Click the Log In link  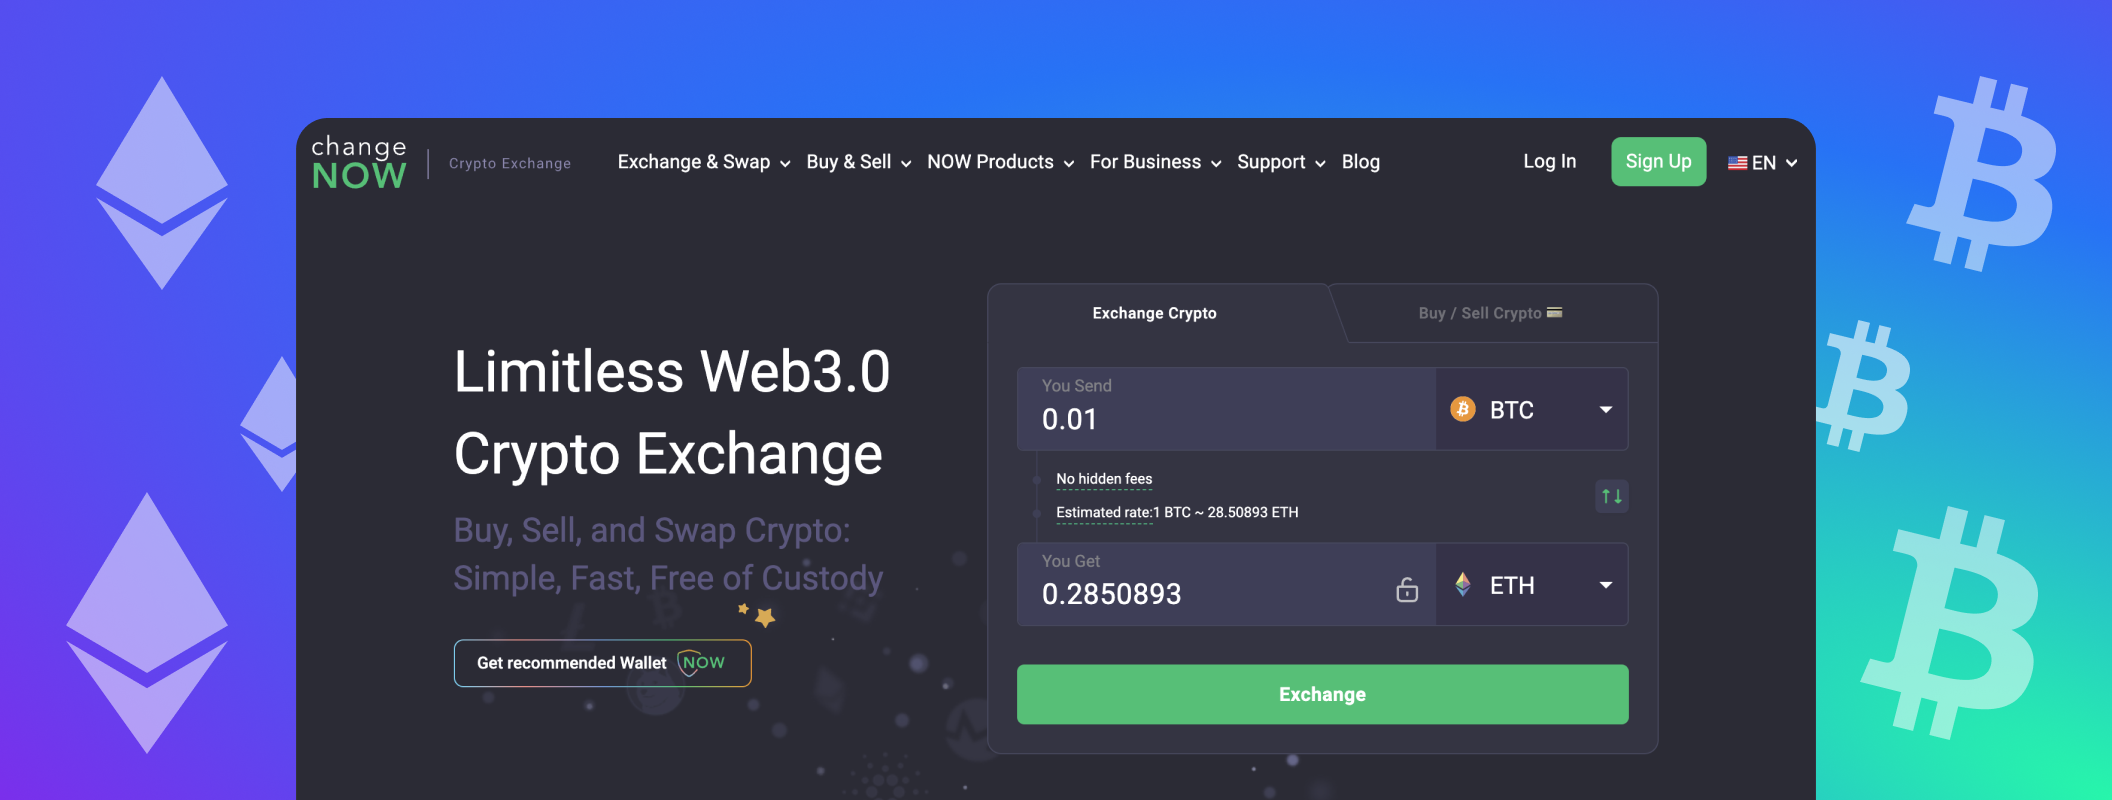(x=1550, y=161)
